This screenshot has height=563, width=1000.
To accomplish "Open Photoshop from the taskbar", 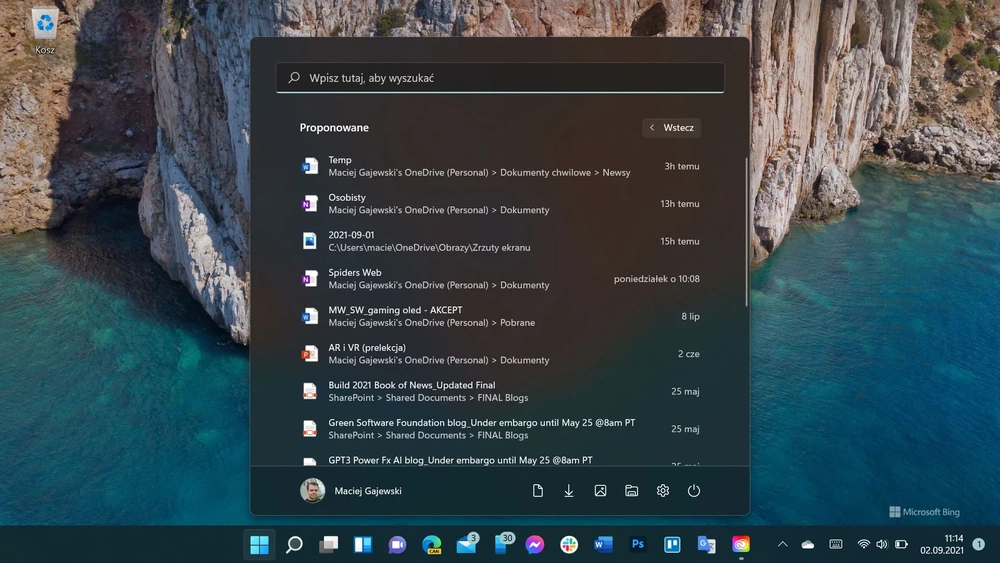I will [x=638, y=545].
